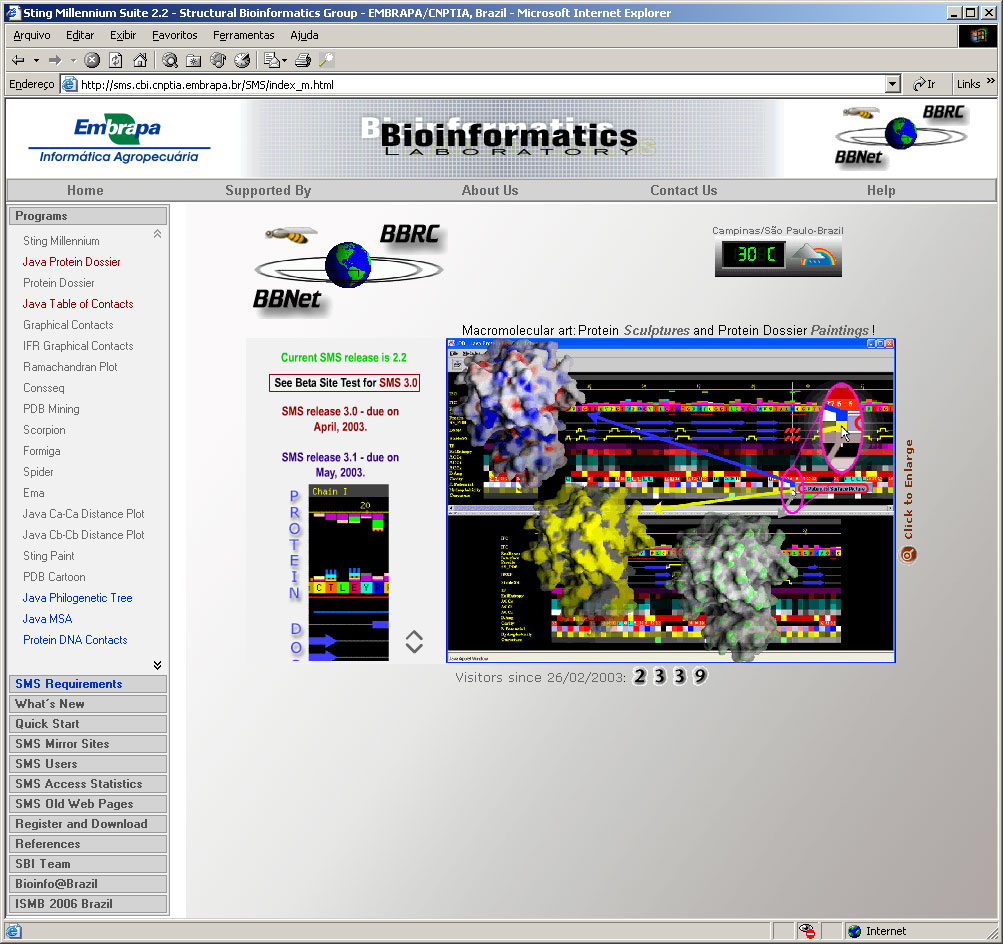The width and height of the screenshot is (1003, 944).
Task: Click the Programs sidebar header
Action: [x=88, y=216]
